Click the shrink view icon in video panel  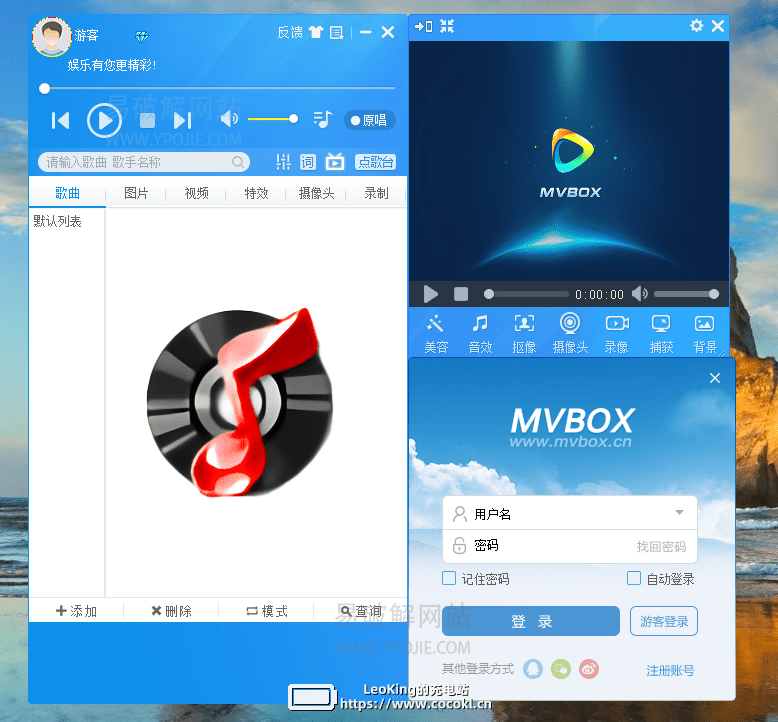447,26
